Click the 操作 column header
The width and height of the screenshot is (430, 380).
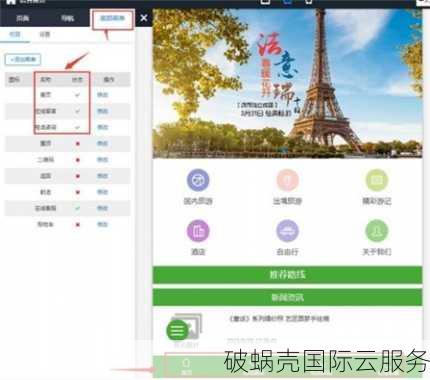pyautogui.click(x=109, y=80)
